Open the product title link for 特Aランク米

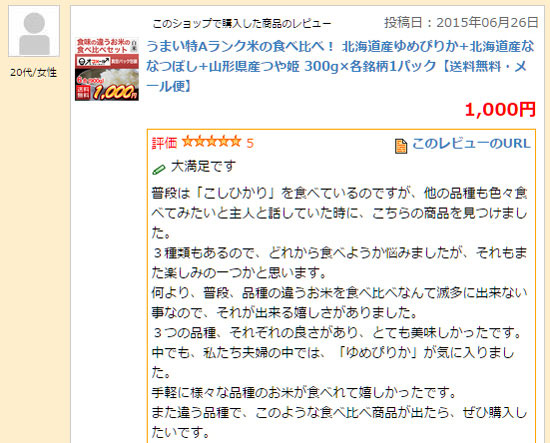[x=340, y=66]
